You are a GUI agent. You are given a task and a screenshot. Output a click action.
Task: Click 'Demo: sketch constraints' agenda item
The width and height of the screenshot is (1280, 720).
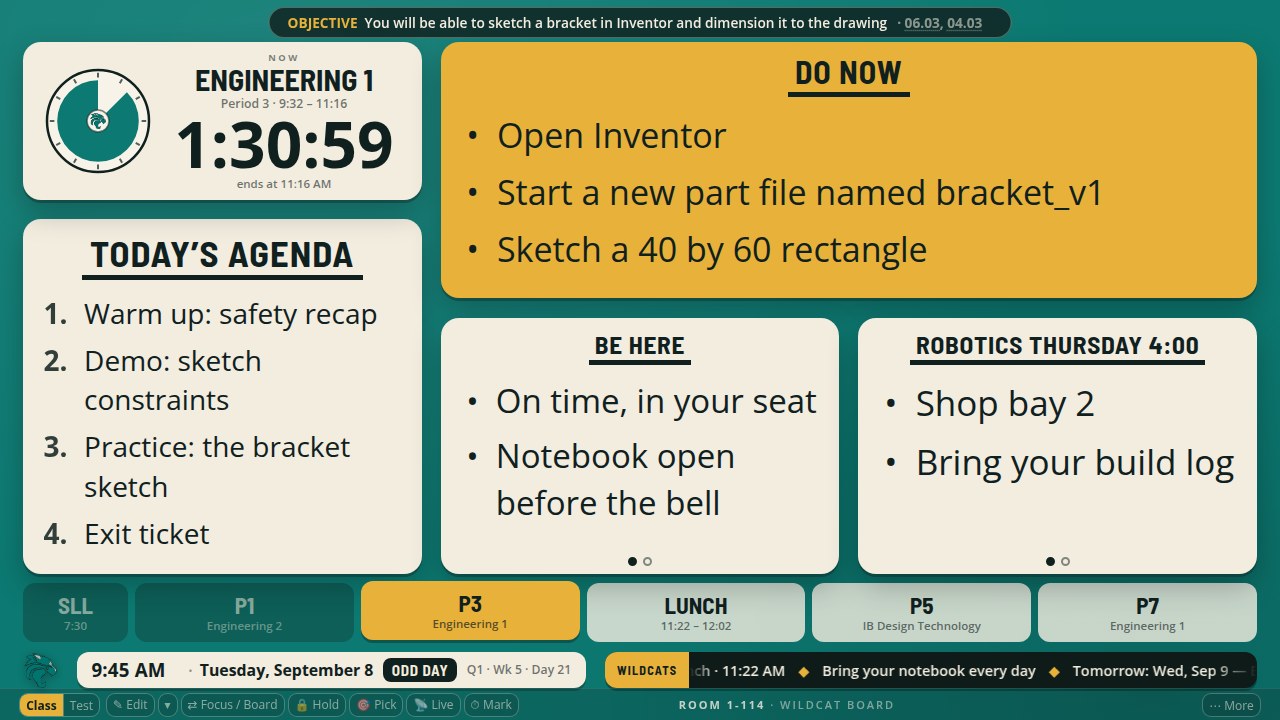[x=172, y=380]
